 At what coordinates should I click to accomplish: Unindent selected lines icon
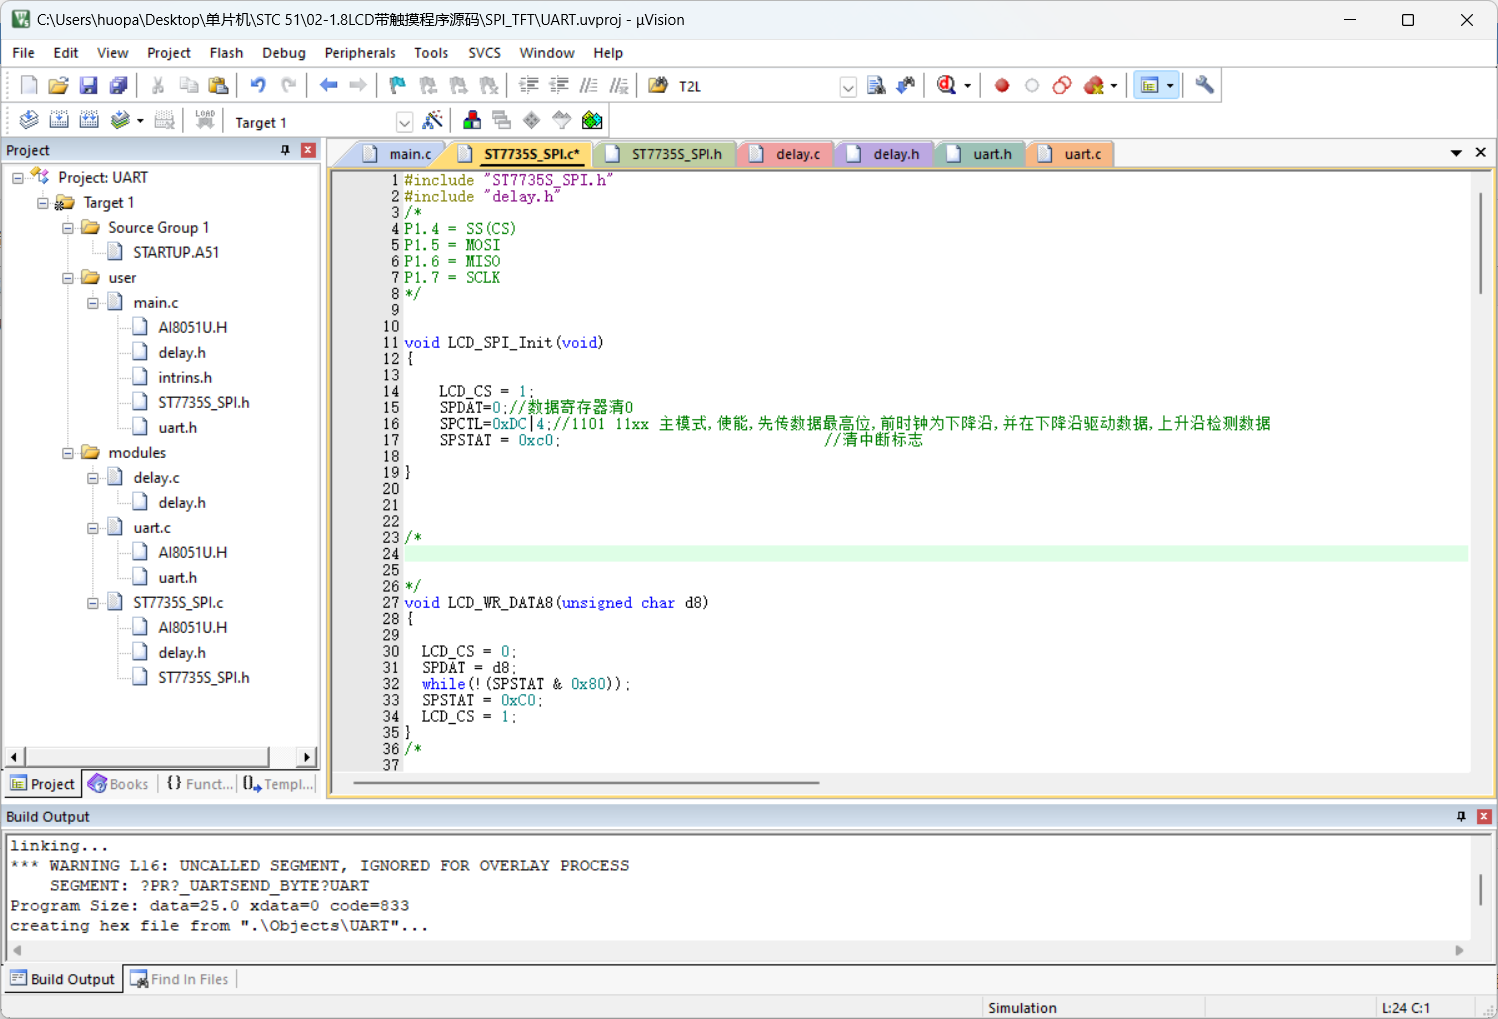[559, 86]
